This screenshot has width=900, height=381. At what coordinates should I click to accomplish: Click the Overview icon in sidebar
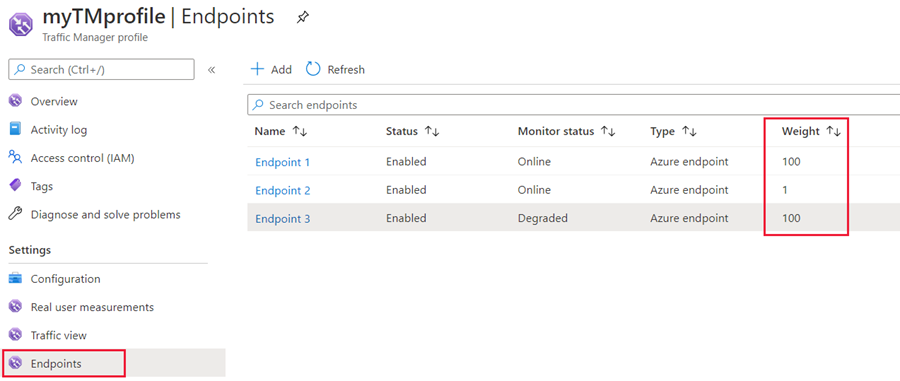[x=15, y=102]
